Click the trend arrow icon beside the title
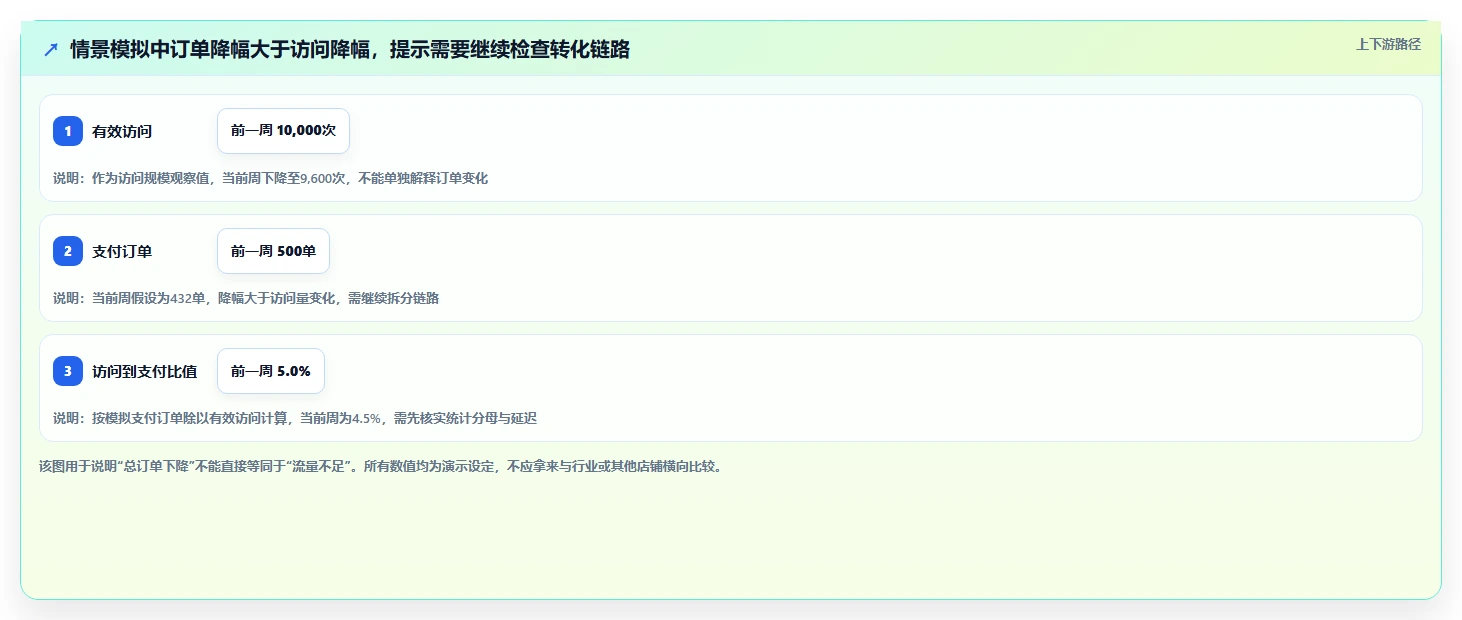1462x620 pixels. pos(51,49)
